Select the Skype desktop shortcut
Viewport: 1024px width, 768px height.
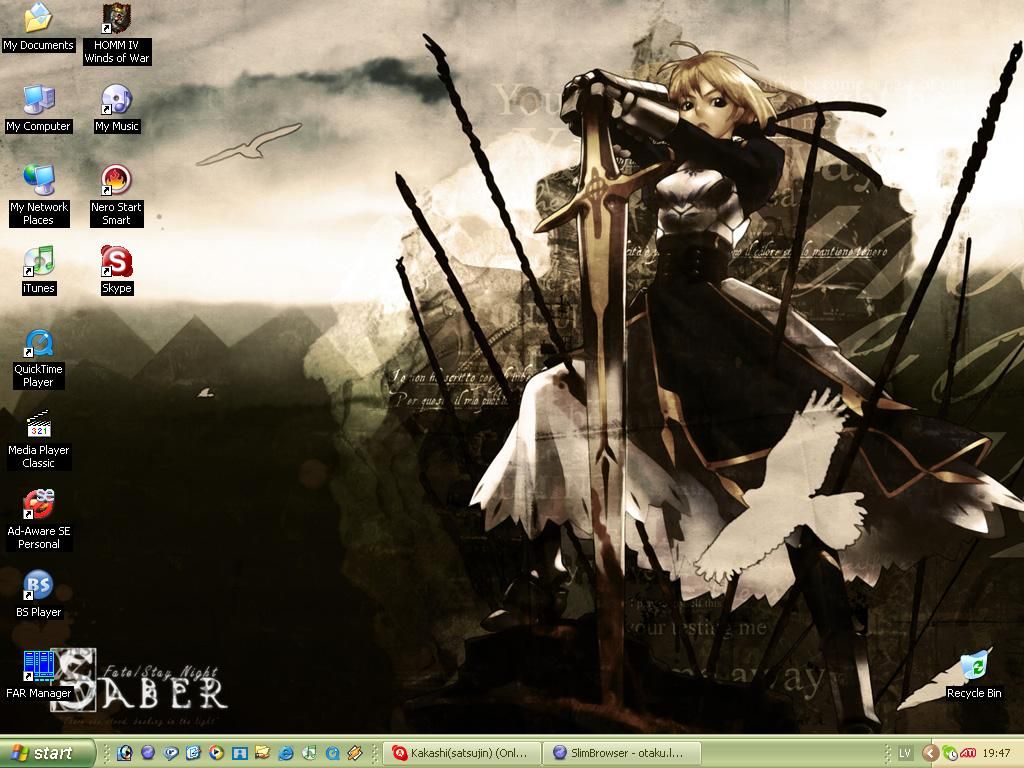117,270
